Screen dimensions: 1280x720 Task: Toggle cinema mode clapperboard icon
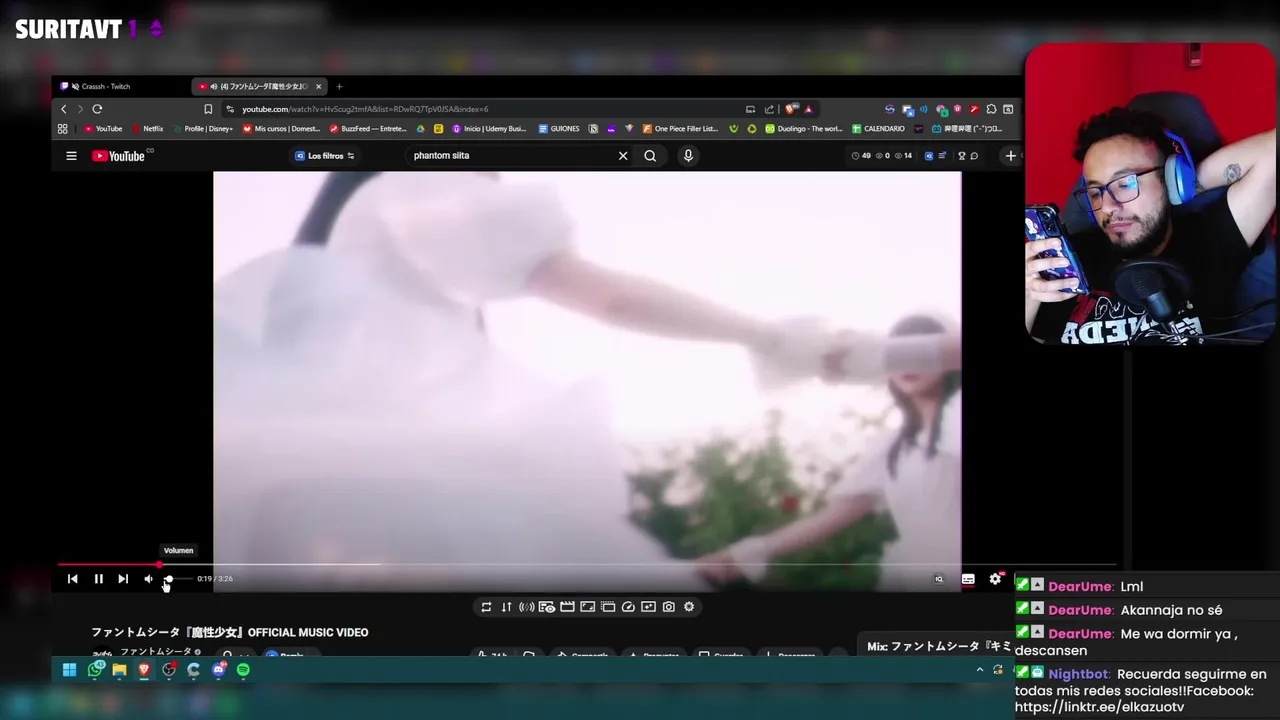567,607
